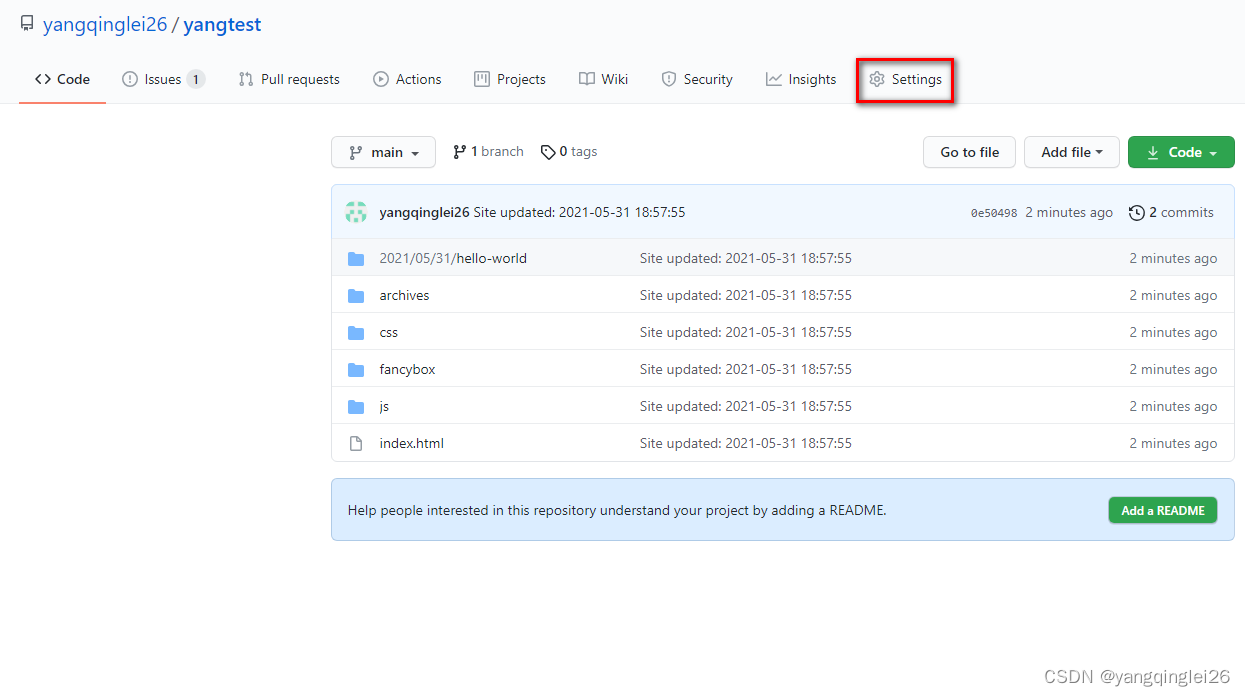Click the book icon on Wiki tab
The height and width of the screenshot is (696, 1245).
pyautogui.click(x=587, y=79)
